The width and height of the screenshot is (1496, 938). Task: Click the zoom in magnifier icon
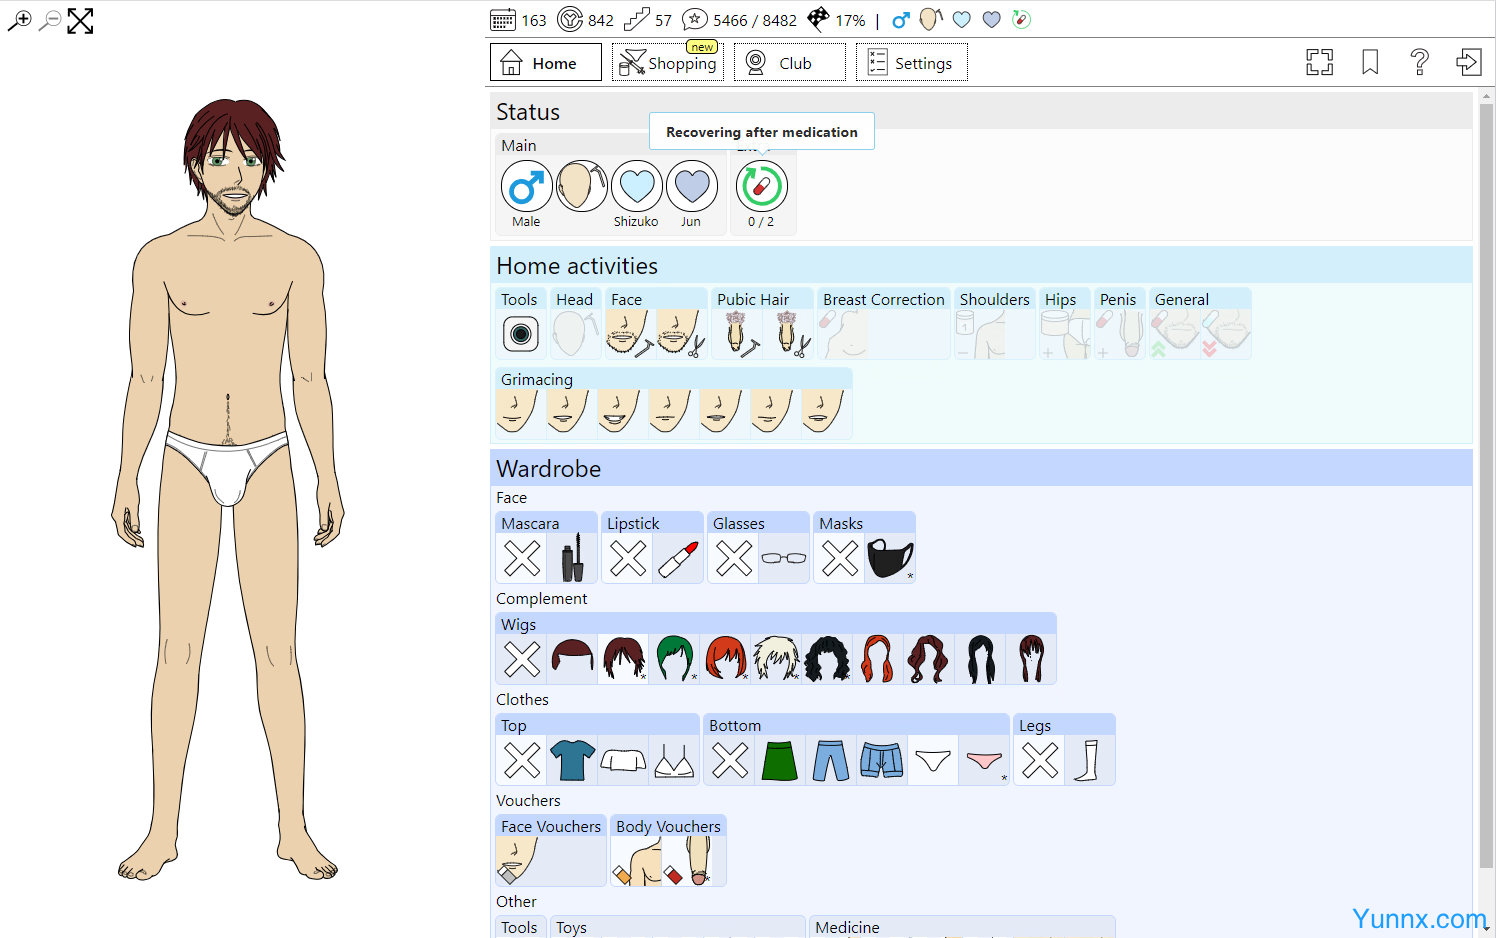(19, 21)
